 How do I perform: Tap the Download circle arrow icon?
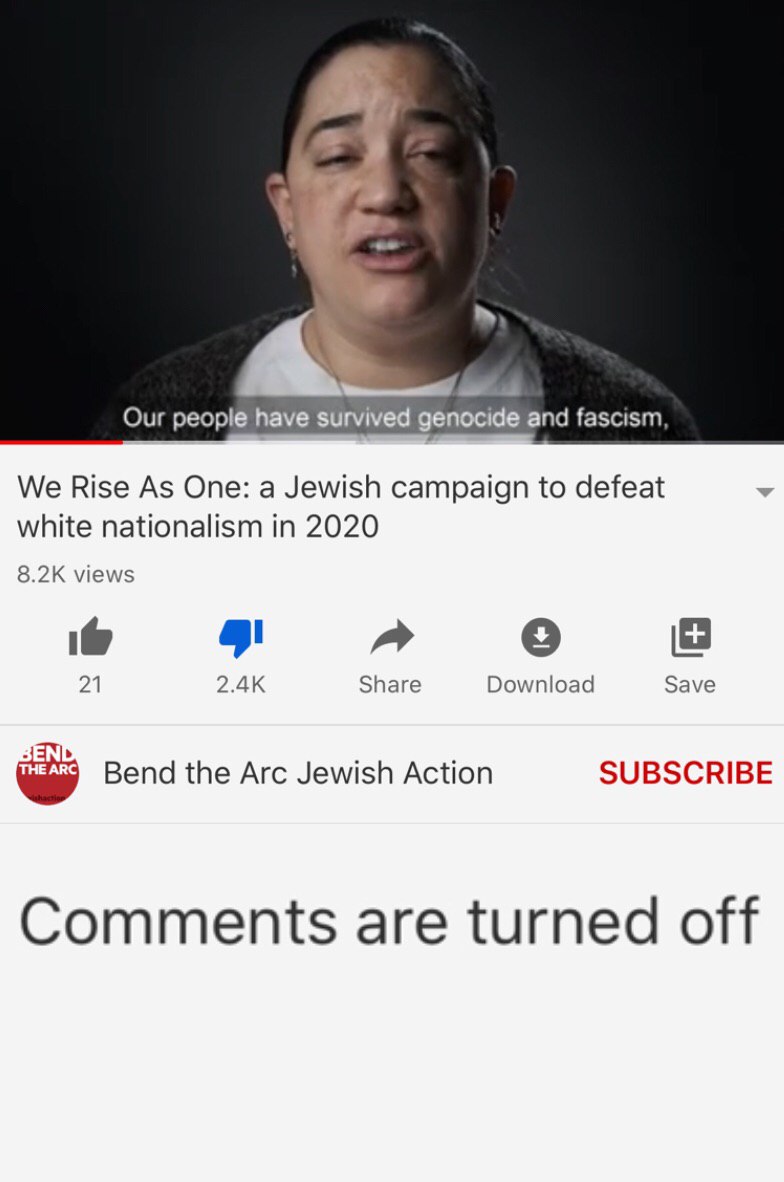tap(541, 637)
